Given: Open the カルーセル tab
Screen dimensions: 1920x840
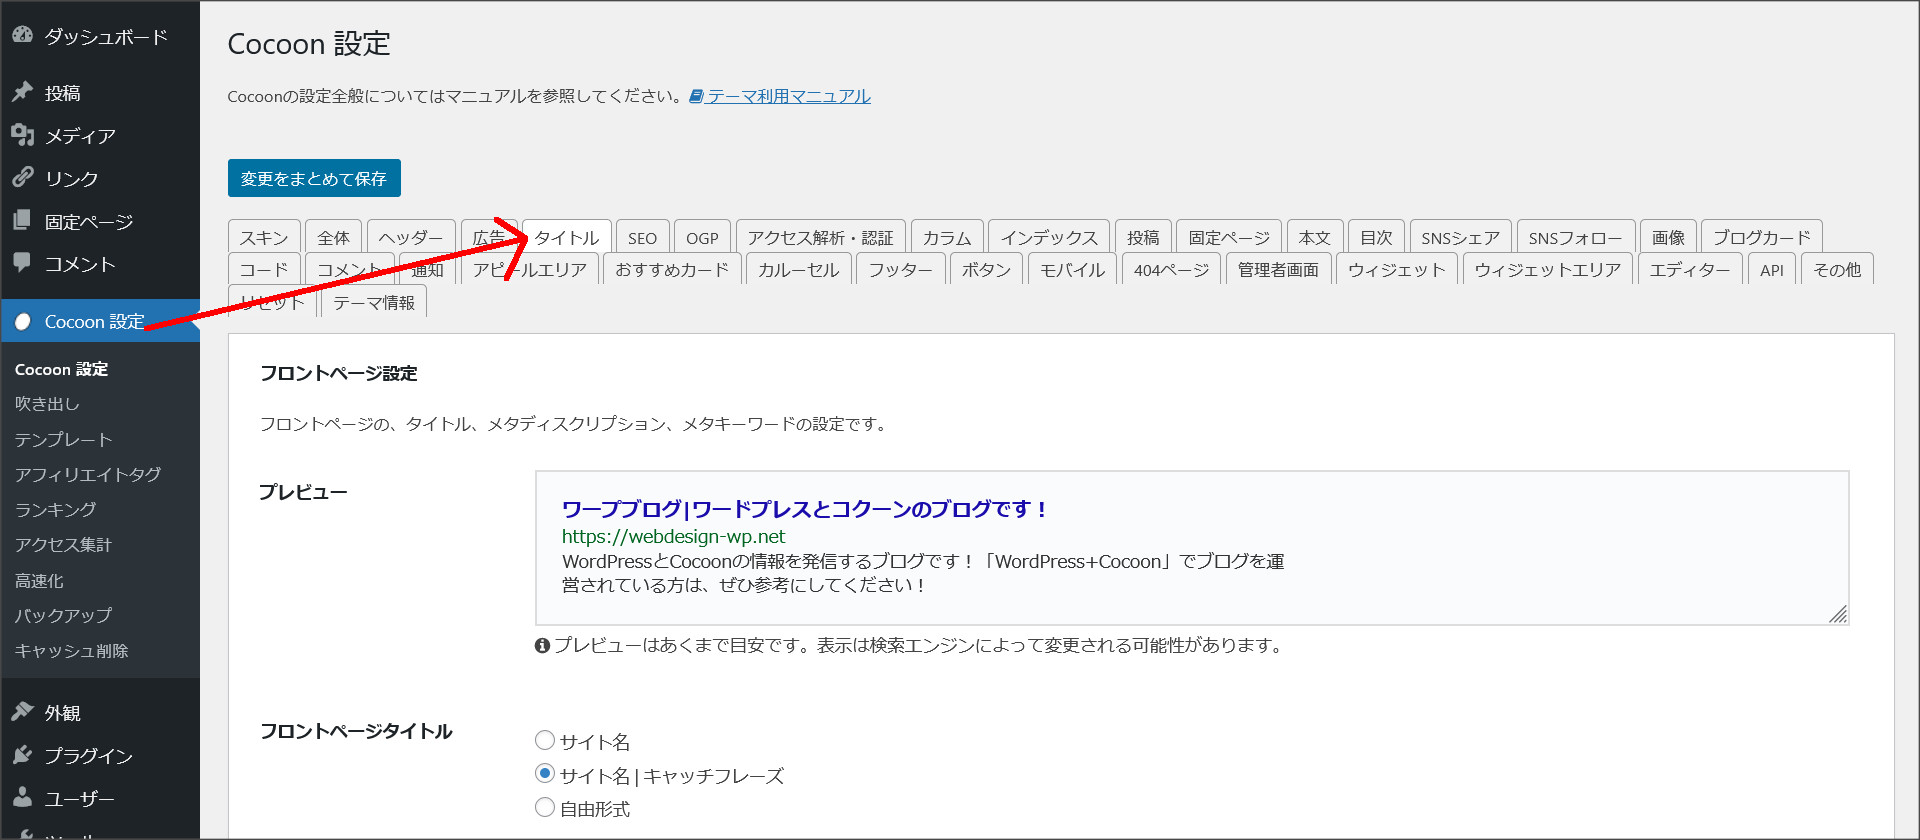Looking at the screenshot, I should tap(798, 269).
